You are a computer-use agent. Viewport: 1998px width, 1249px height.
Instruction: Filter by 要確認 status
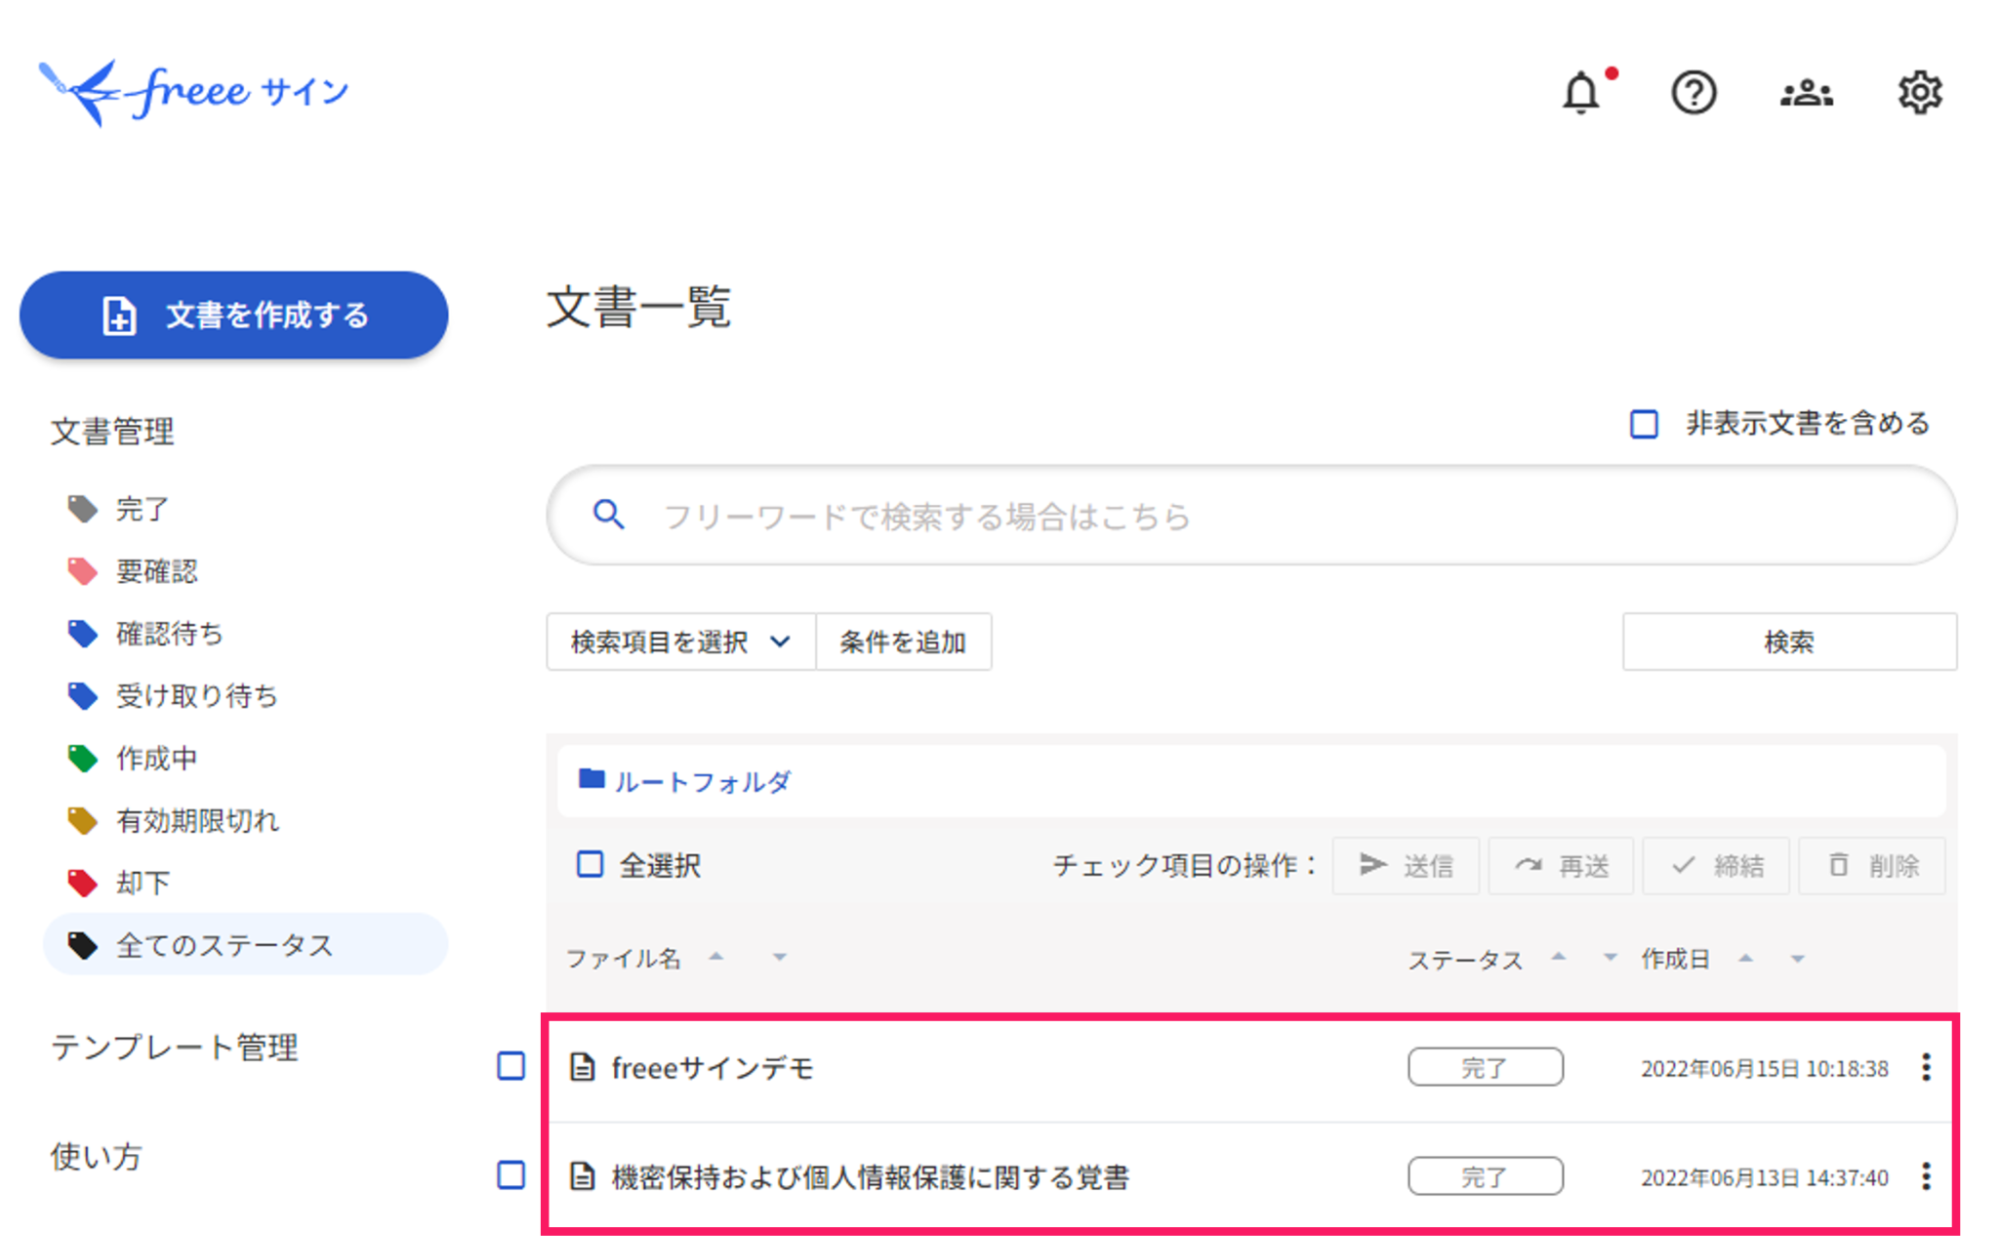coord(157,571)
